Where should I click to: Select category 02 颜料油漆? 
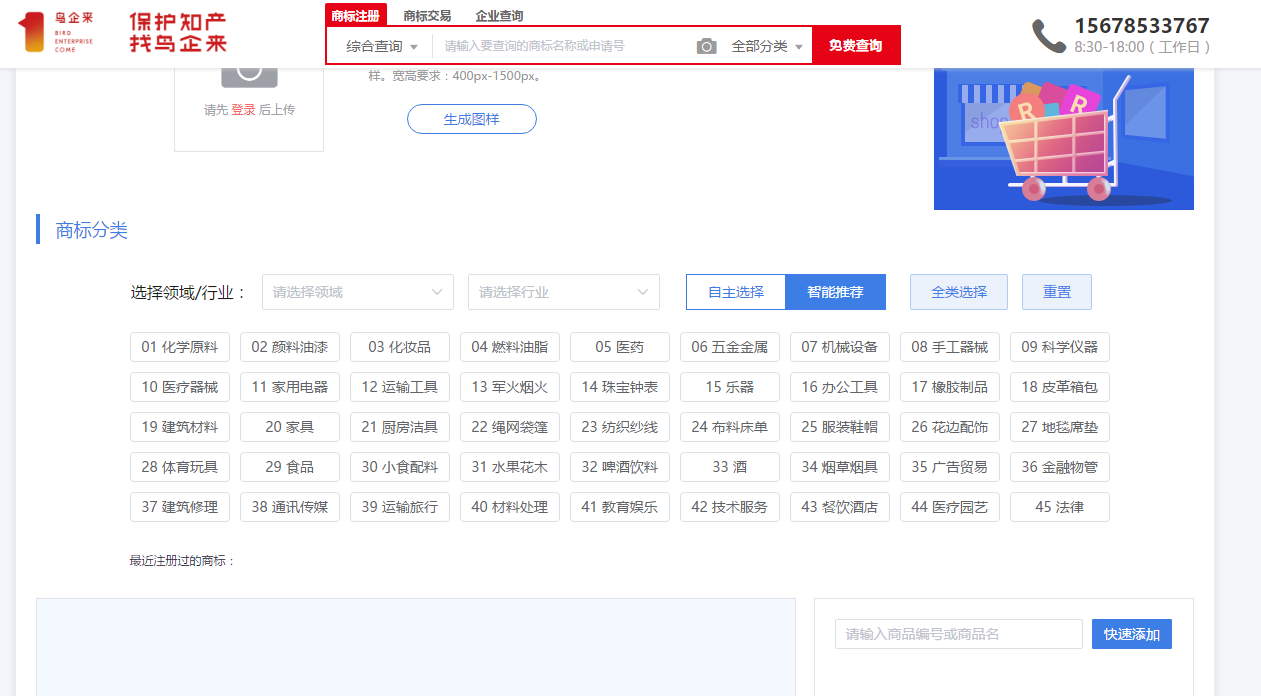tap(290, 347)
